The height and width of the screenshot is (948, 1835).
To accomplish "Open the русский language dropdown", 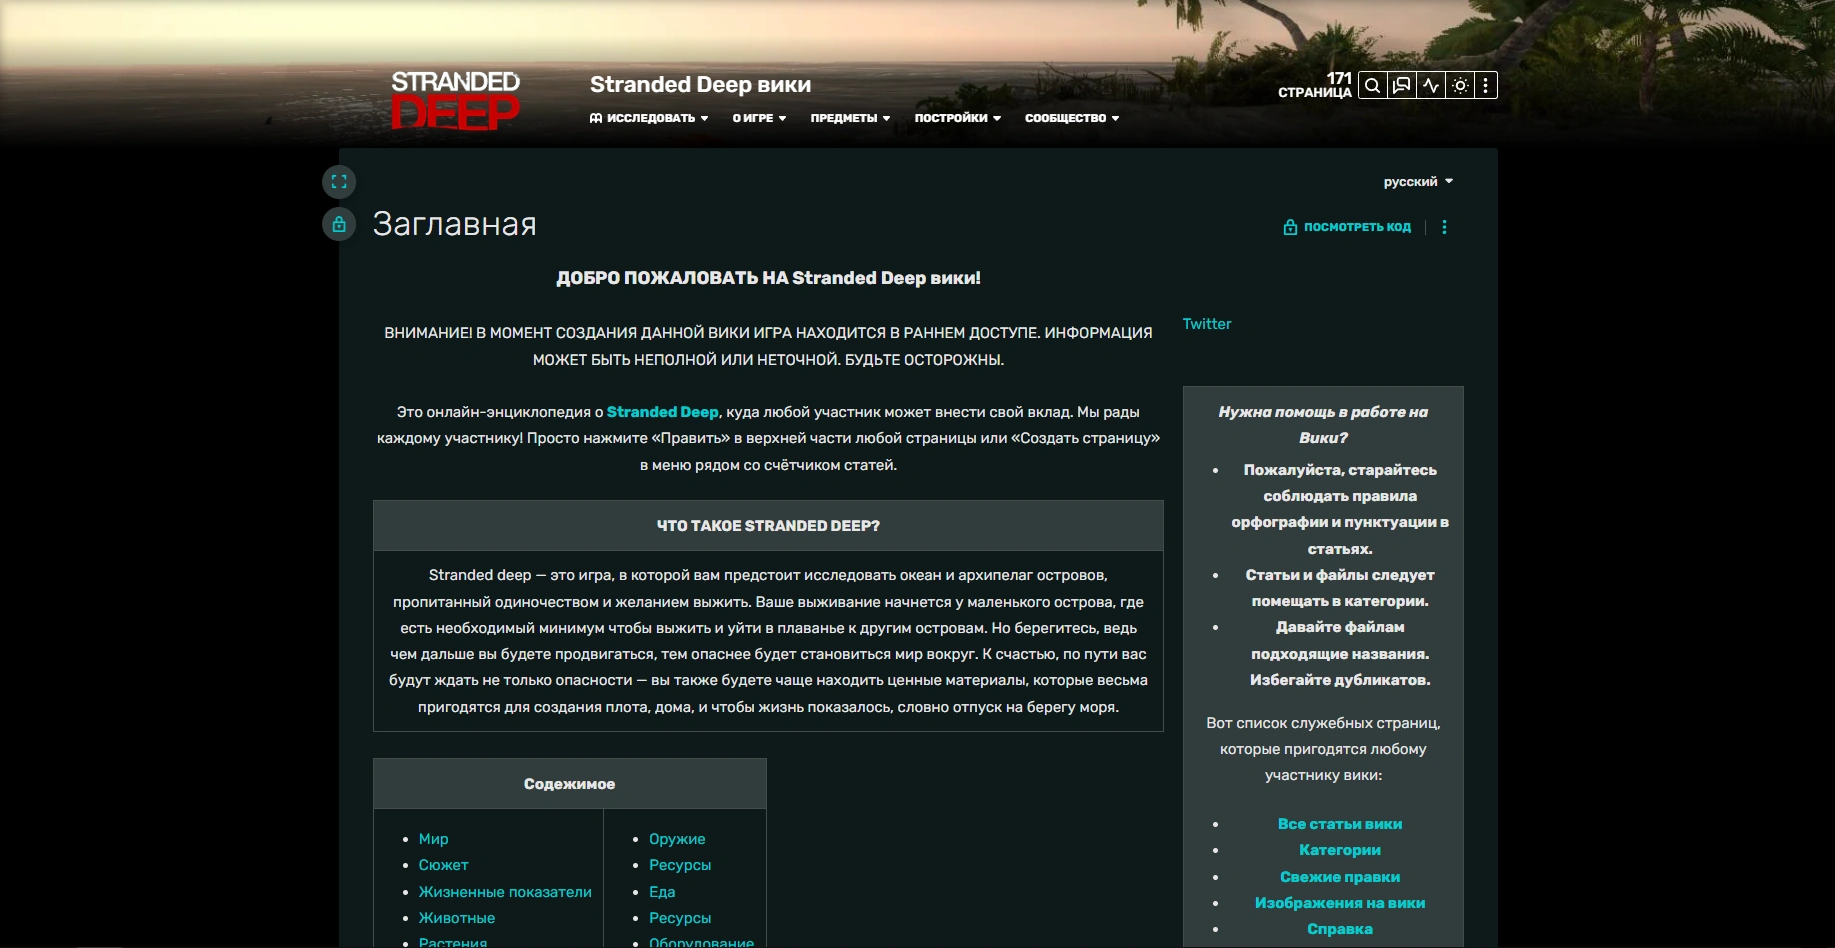I will (x=1418, y=182).
